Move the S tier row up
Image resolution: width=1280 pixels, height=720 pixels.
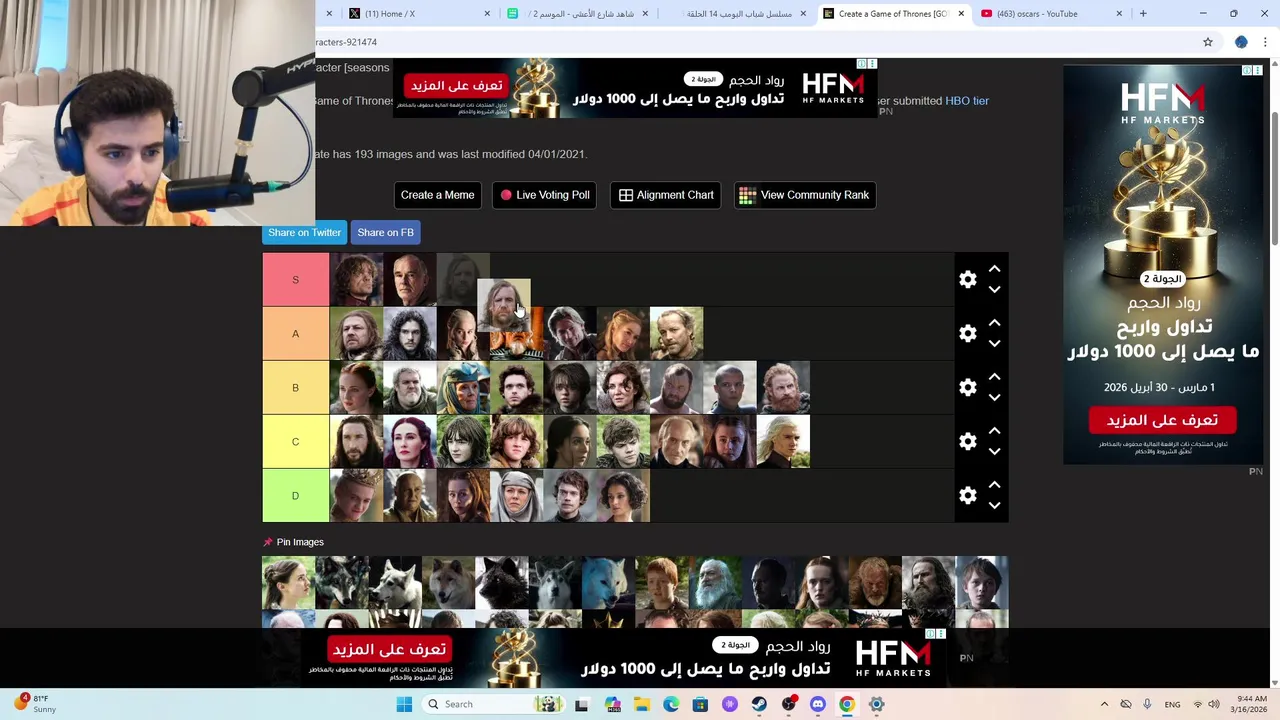[x=994, y=269]
